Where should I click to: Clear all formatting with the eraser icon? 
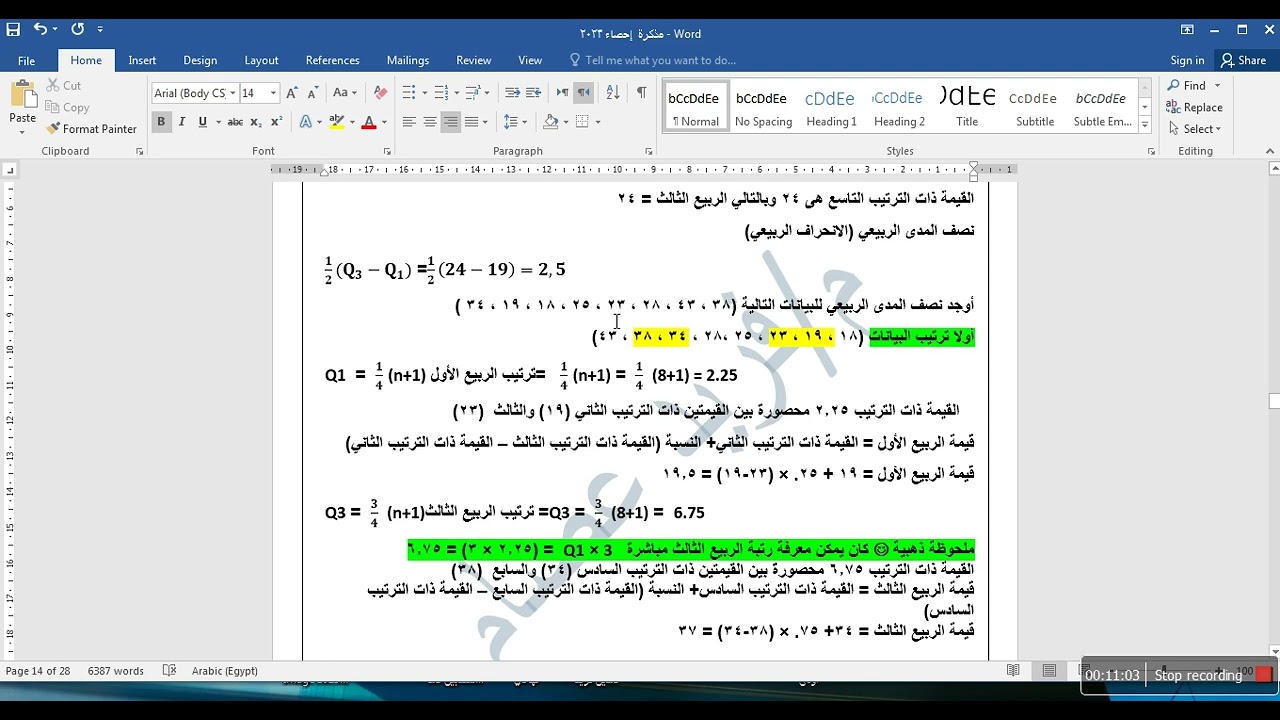[380, 93]
